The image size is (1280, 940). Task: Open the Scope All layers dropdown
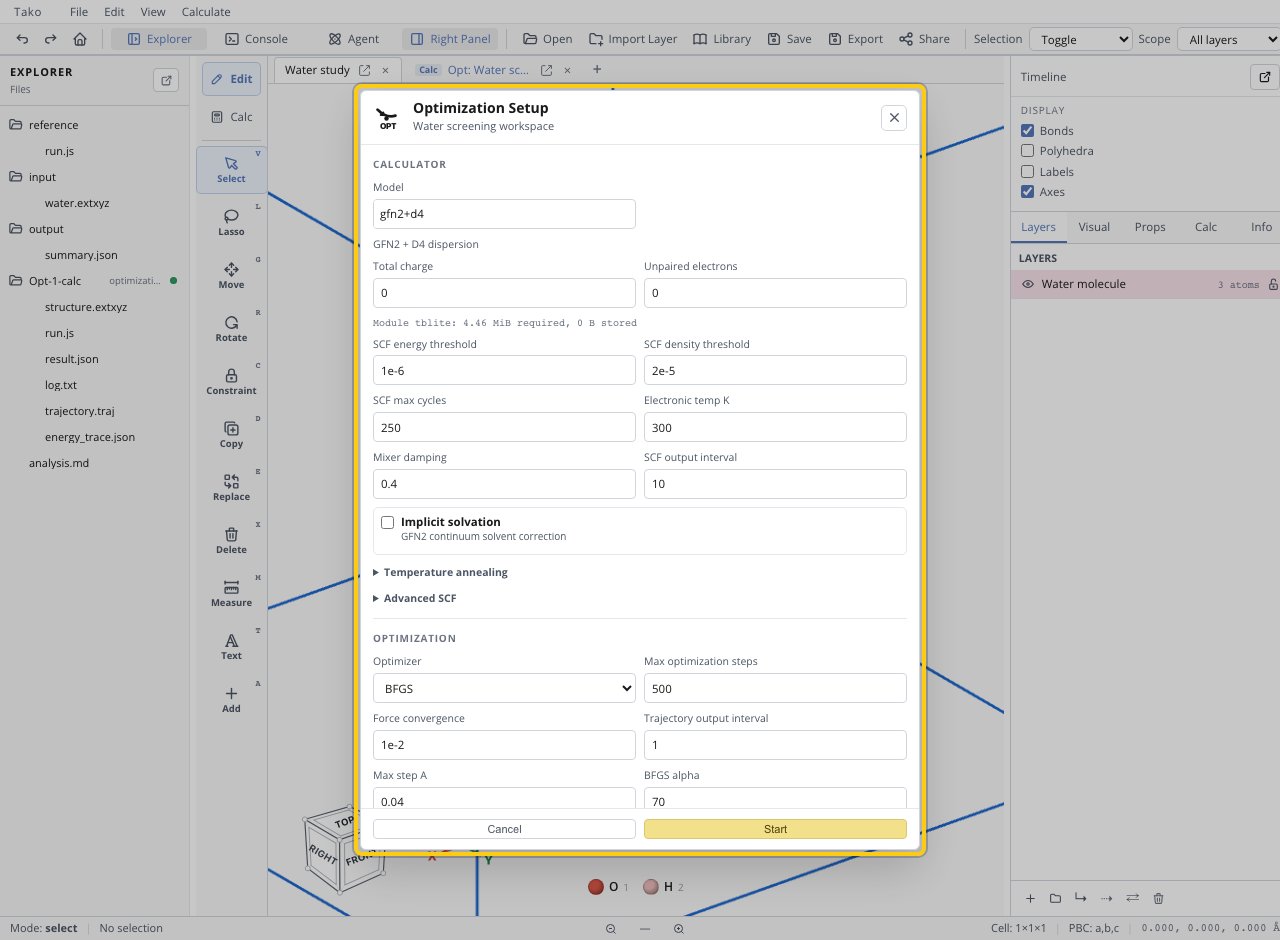1228,39
